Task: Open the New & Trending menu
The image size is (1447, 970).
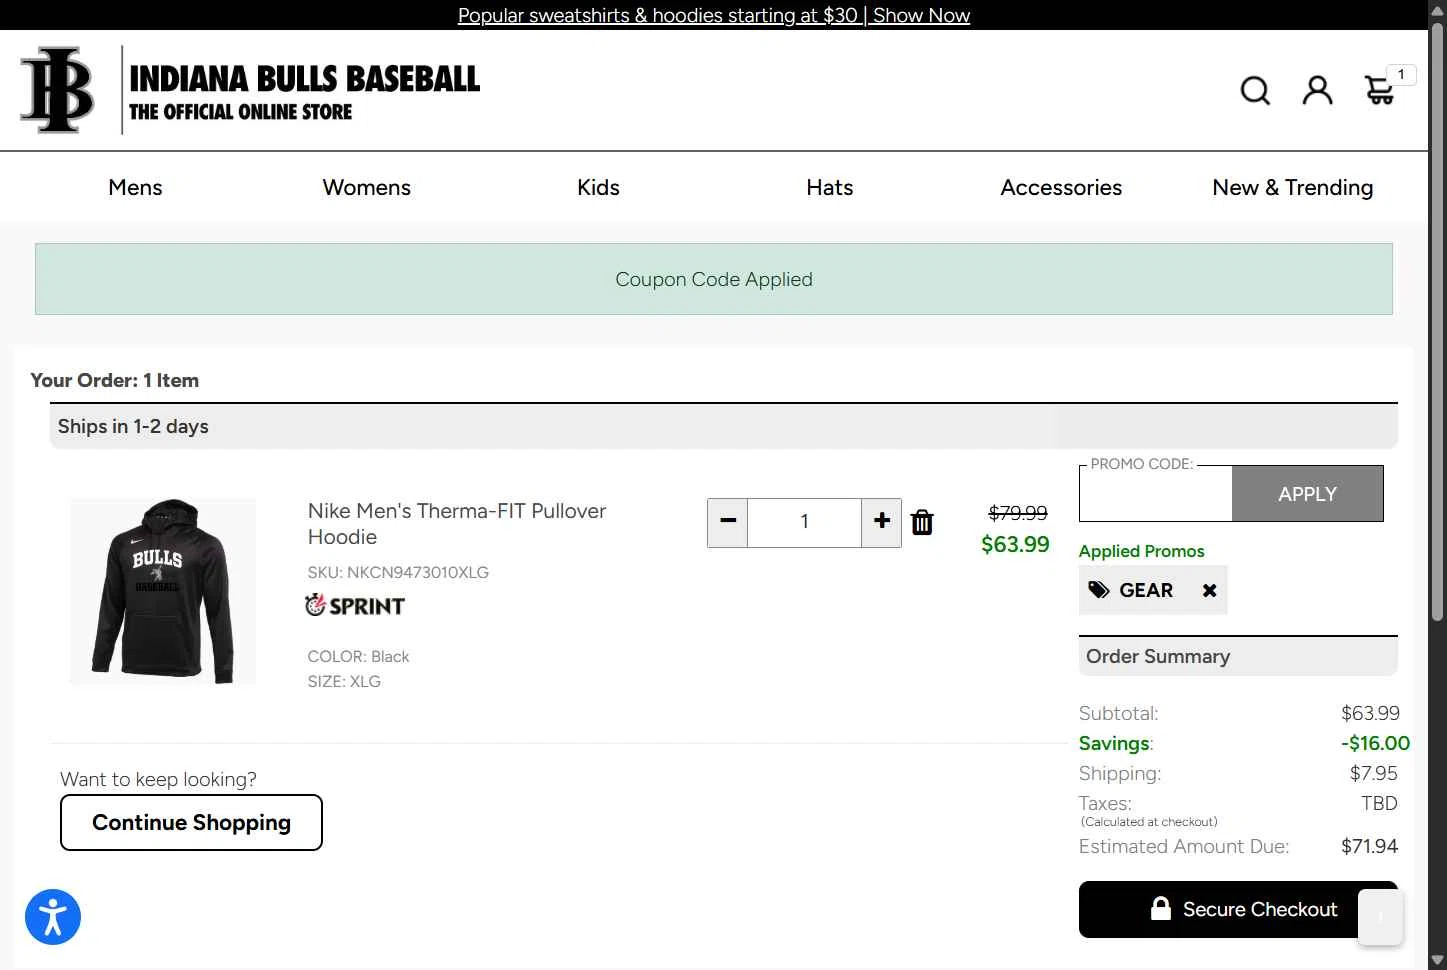Action: pyautogui.click(x=1293, y=187)
